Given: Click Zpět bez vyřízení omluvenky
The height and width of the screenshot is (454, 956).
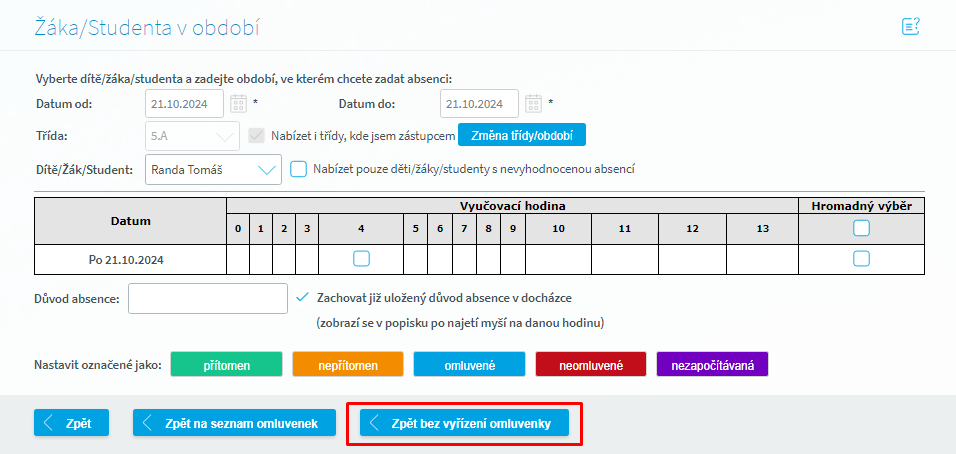Looking at the screenshot, I should [x=464, y=423].
